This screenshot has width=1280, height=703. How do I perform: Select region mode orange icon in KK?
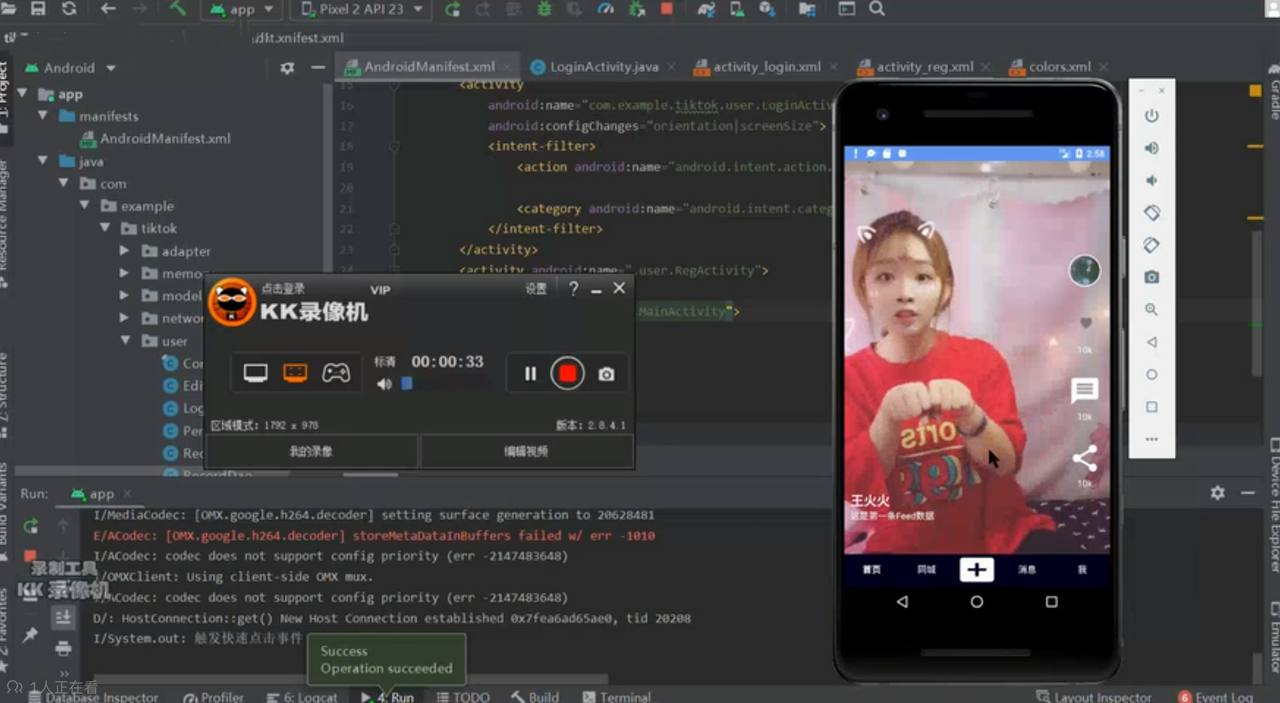295,373
